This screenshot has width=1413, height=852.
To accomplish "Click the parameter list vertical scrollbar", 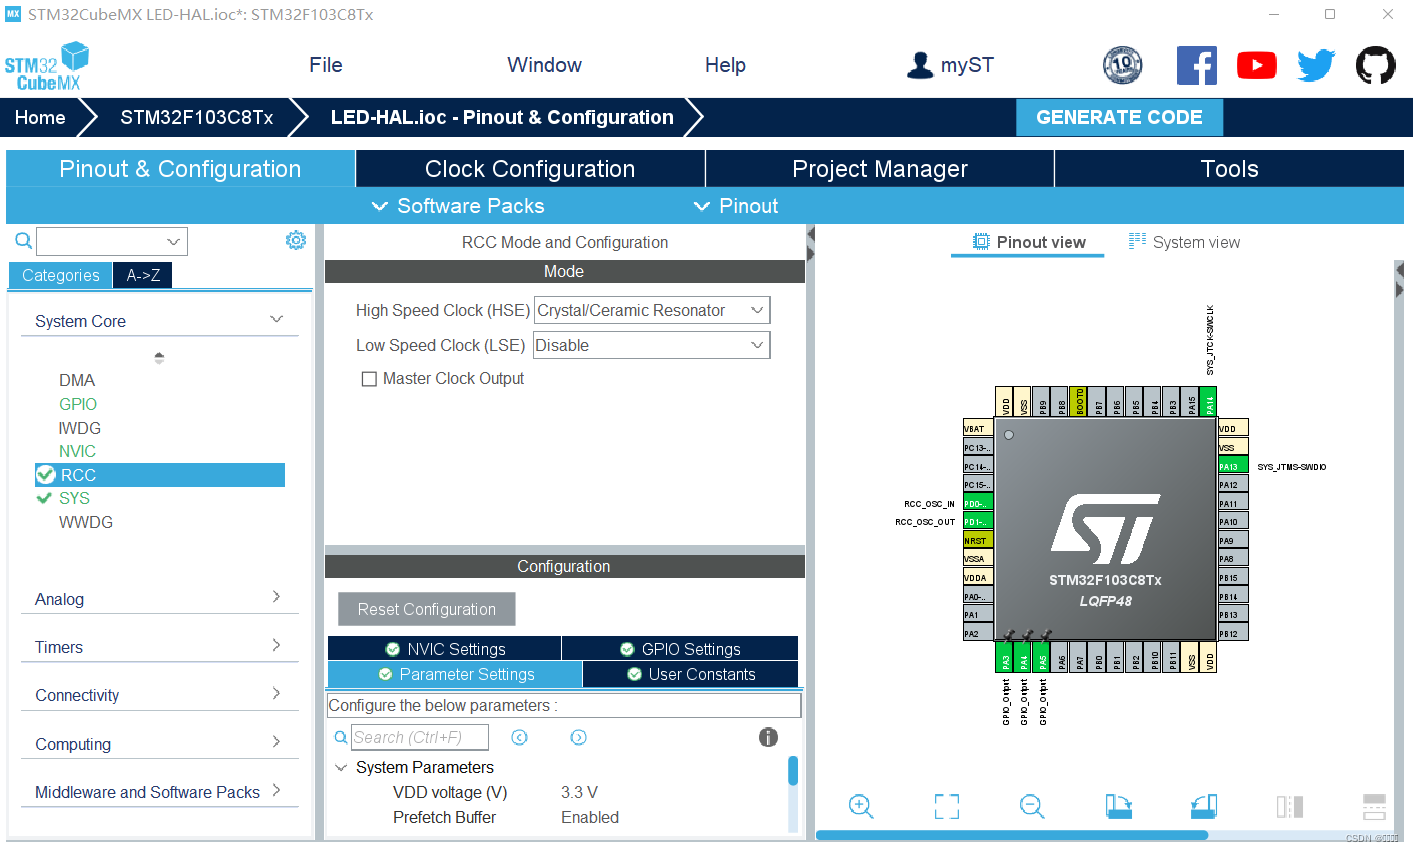I will [x=793, y=771].
